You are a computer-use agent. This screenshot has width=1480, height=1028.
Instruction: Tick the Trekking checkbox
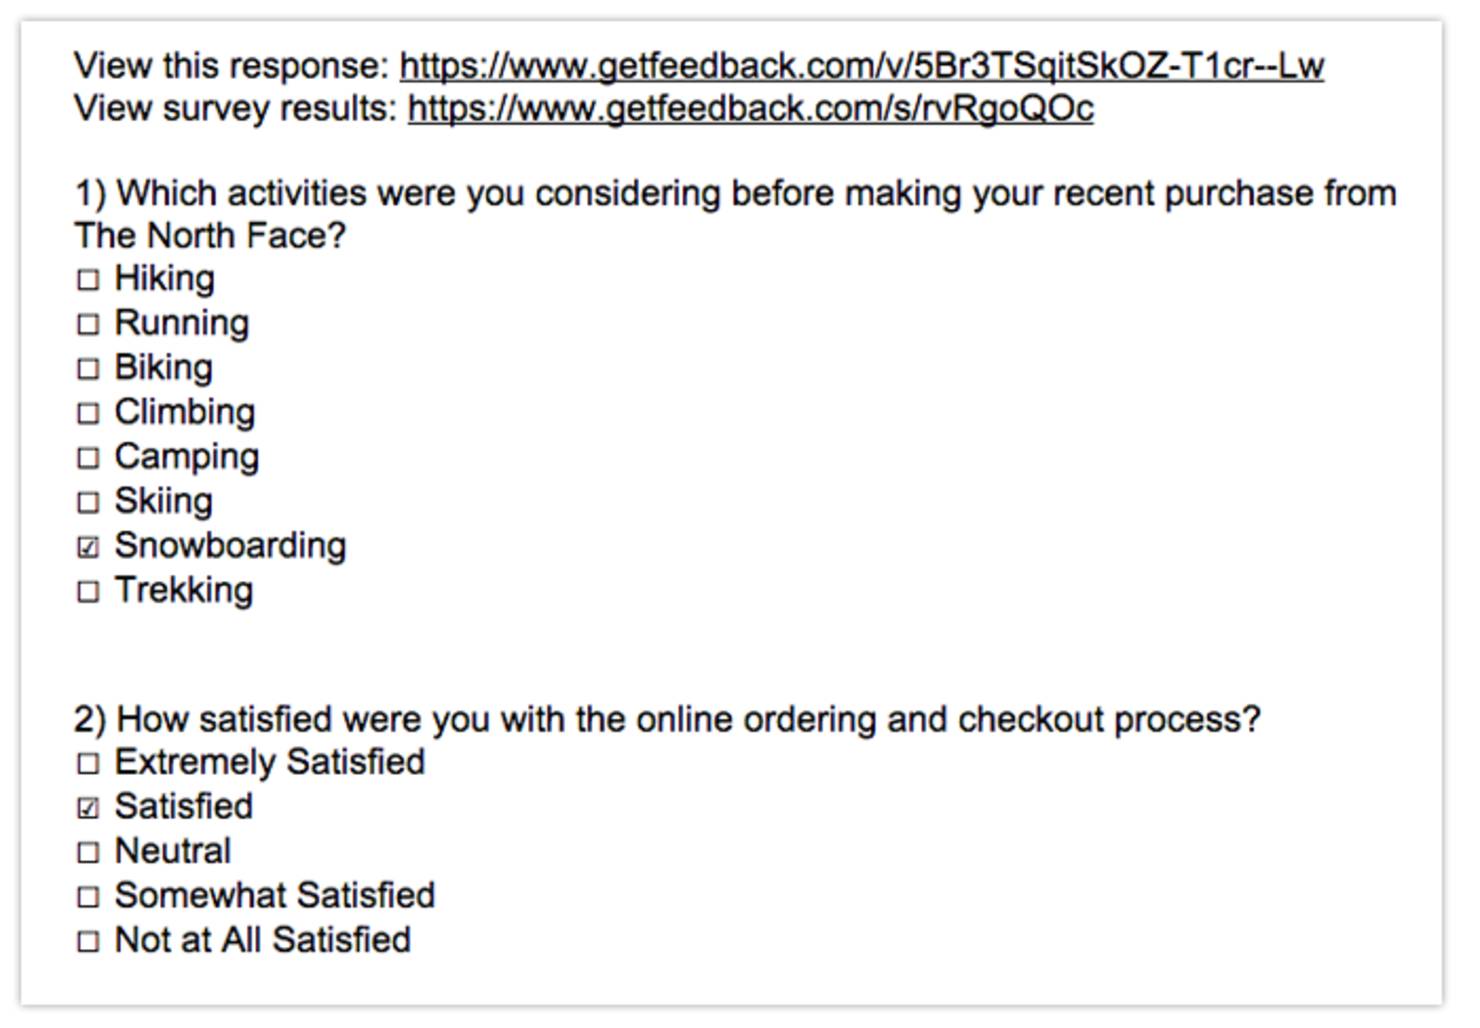click(88, 591)
